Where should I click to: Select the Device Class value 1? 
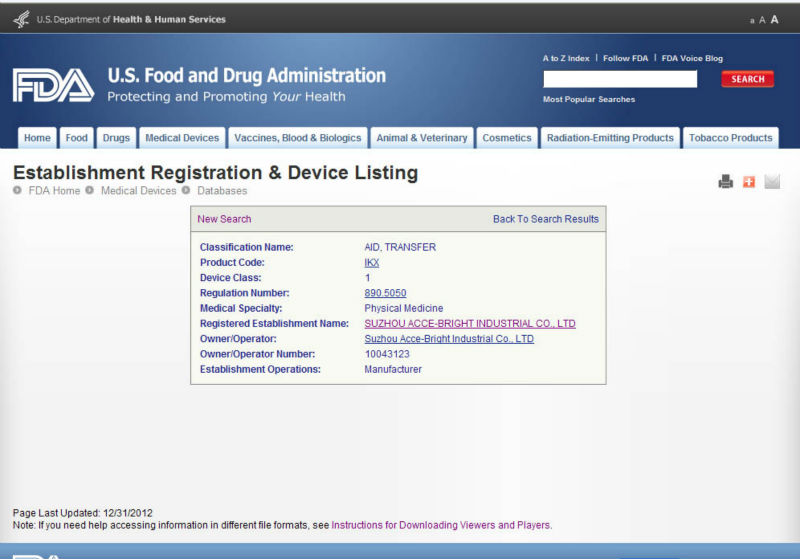[367, 278]
